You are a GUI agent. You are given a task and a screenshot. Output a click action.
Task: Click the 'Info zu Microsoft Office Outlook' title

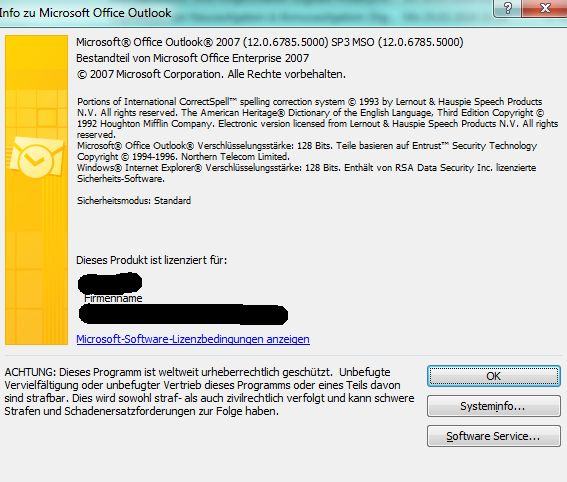86,13
